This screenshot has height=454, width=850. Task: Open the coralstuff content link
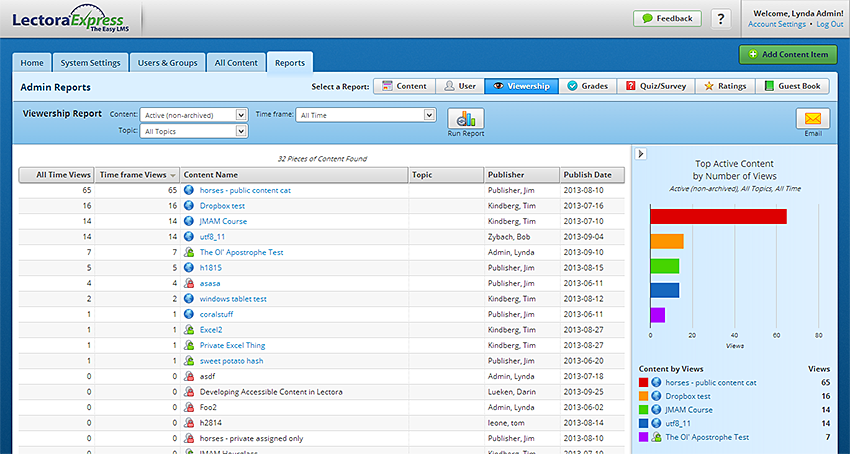click(x=216, y=315)
